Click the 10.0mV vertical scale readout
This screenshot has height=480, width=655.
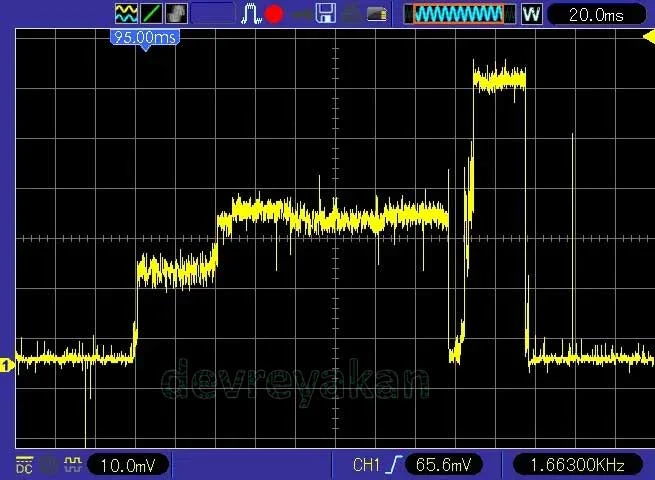coord(128,465)
